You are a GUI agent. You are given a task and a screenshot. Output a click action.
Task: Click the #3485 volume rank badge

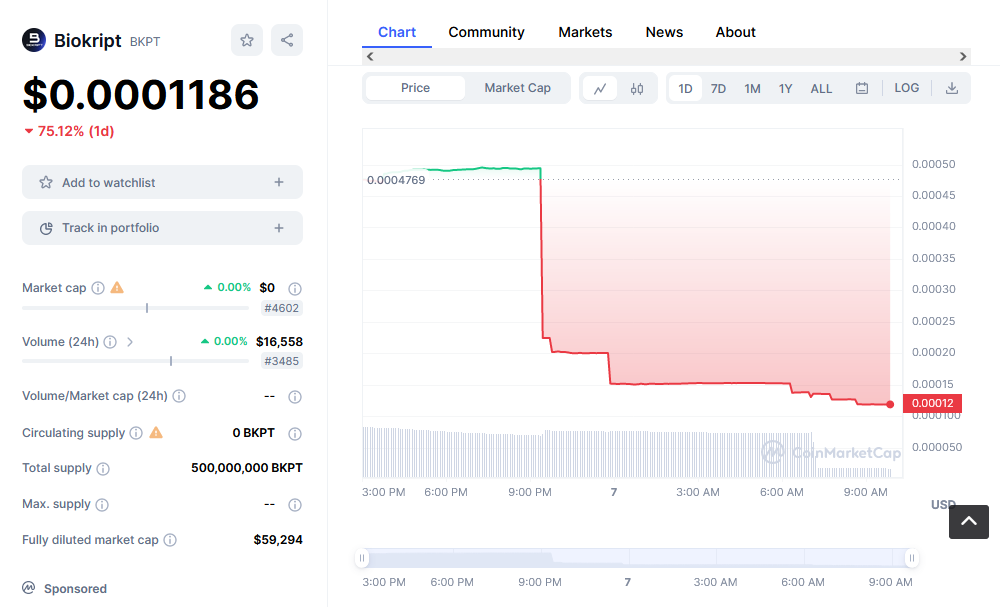click(x=281, y=362)
